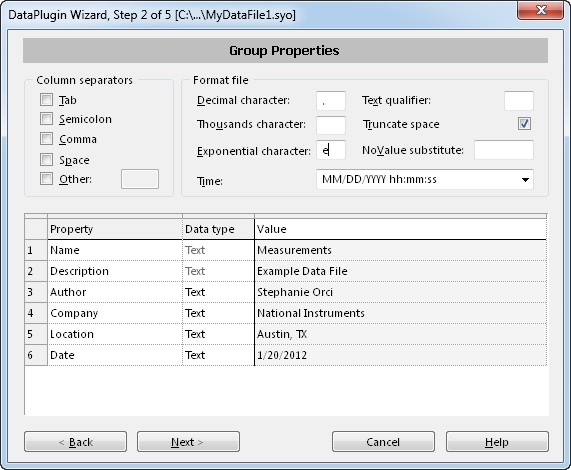The height and width of the screenshot is (470, 571).
Task: Click the Name property cell
Action: [115, 250]
